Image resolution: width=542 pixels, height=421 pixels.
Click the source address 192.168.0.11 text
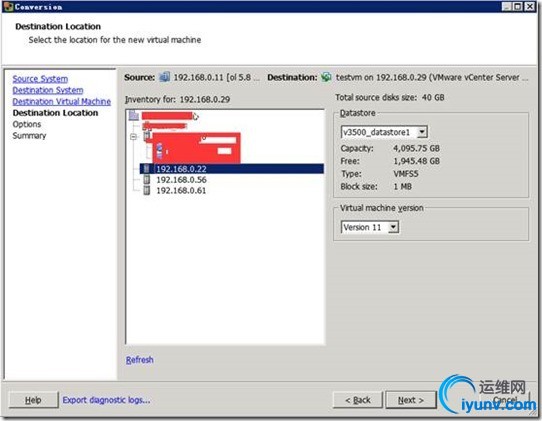[198, 77]
